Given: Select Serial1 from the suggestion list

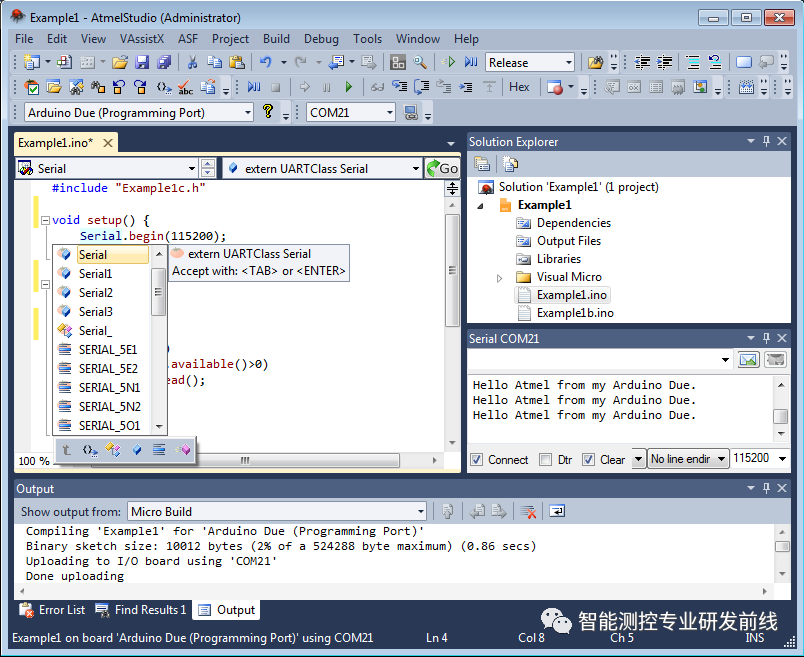Looking at the screenshot, I should click(95, 274).
